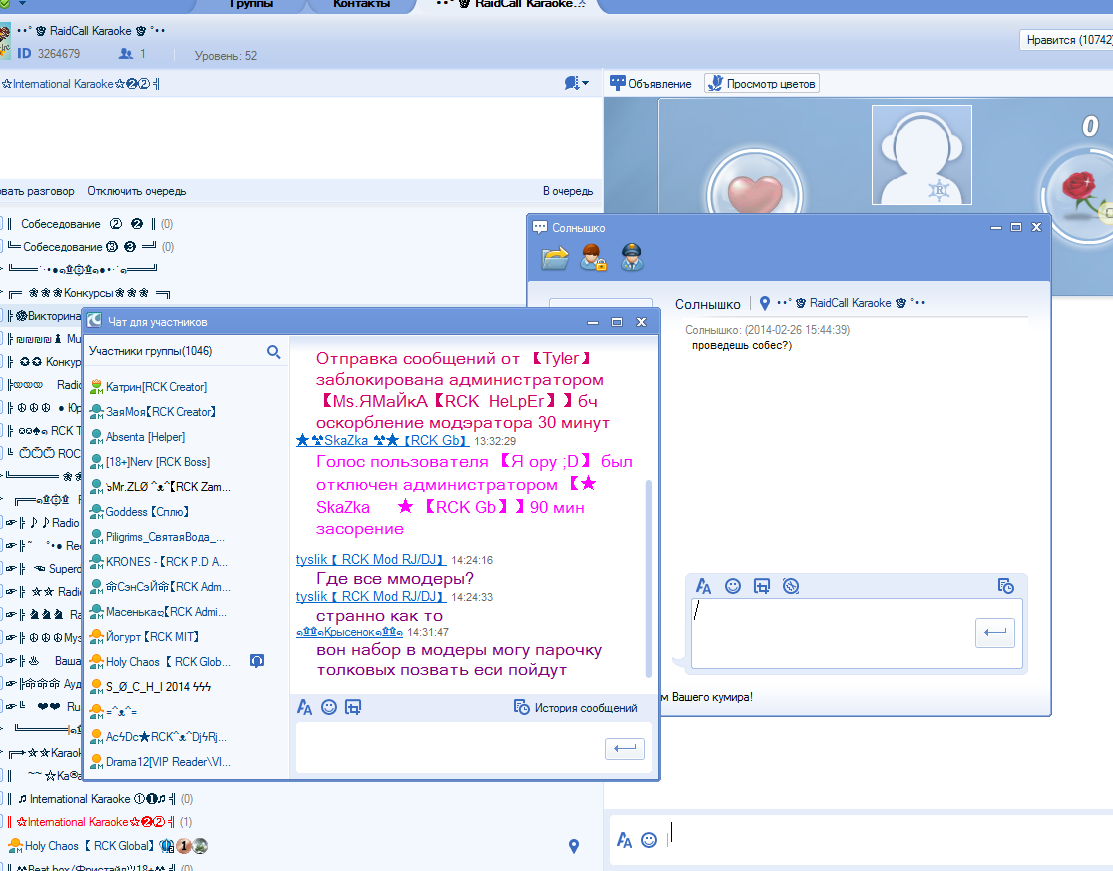
Task: Expand Конкурсы channel group
Action: pos(89,293)
